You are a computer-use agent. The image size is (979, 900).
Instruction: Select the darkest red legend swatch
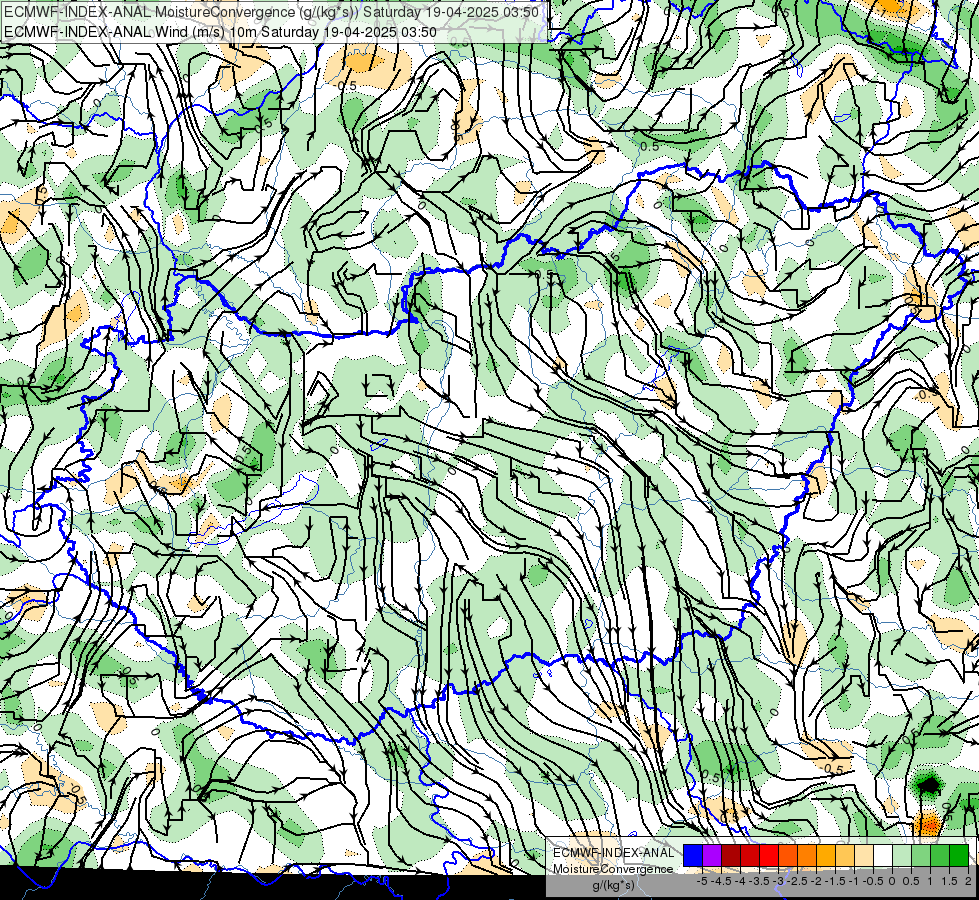point(731,856)
